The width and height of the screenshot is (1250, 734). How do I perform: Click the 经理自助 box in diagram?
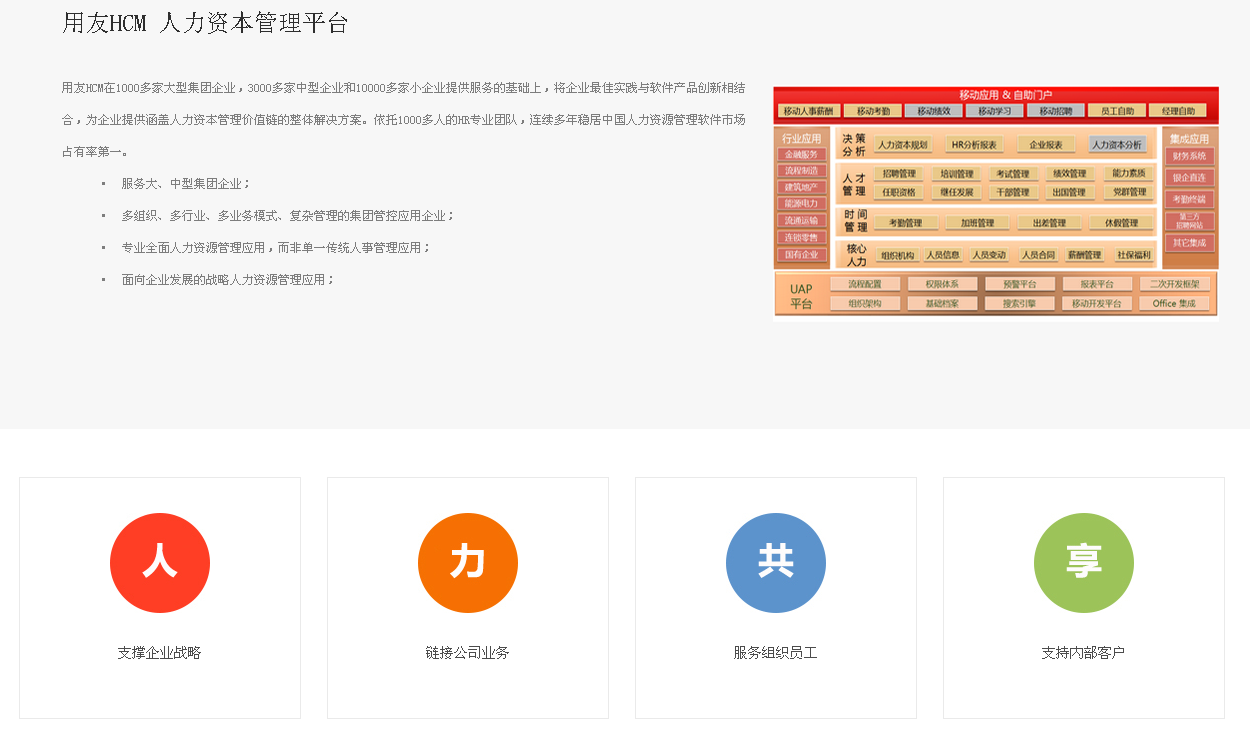[1178, 111]
